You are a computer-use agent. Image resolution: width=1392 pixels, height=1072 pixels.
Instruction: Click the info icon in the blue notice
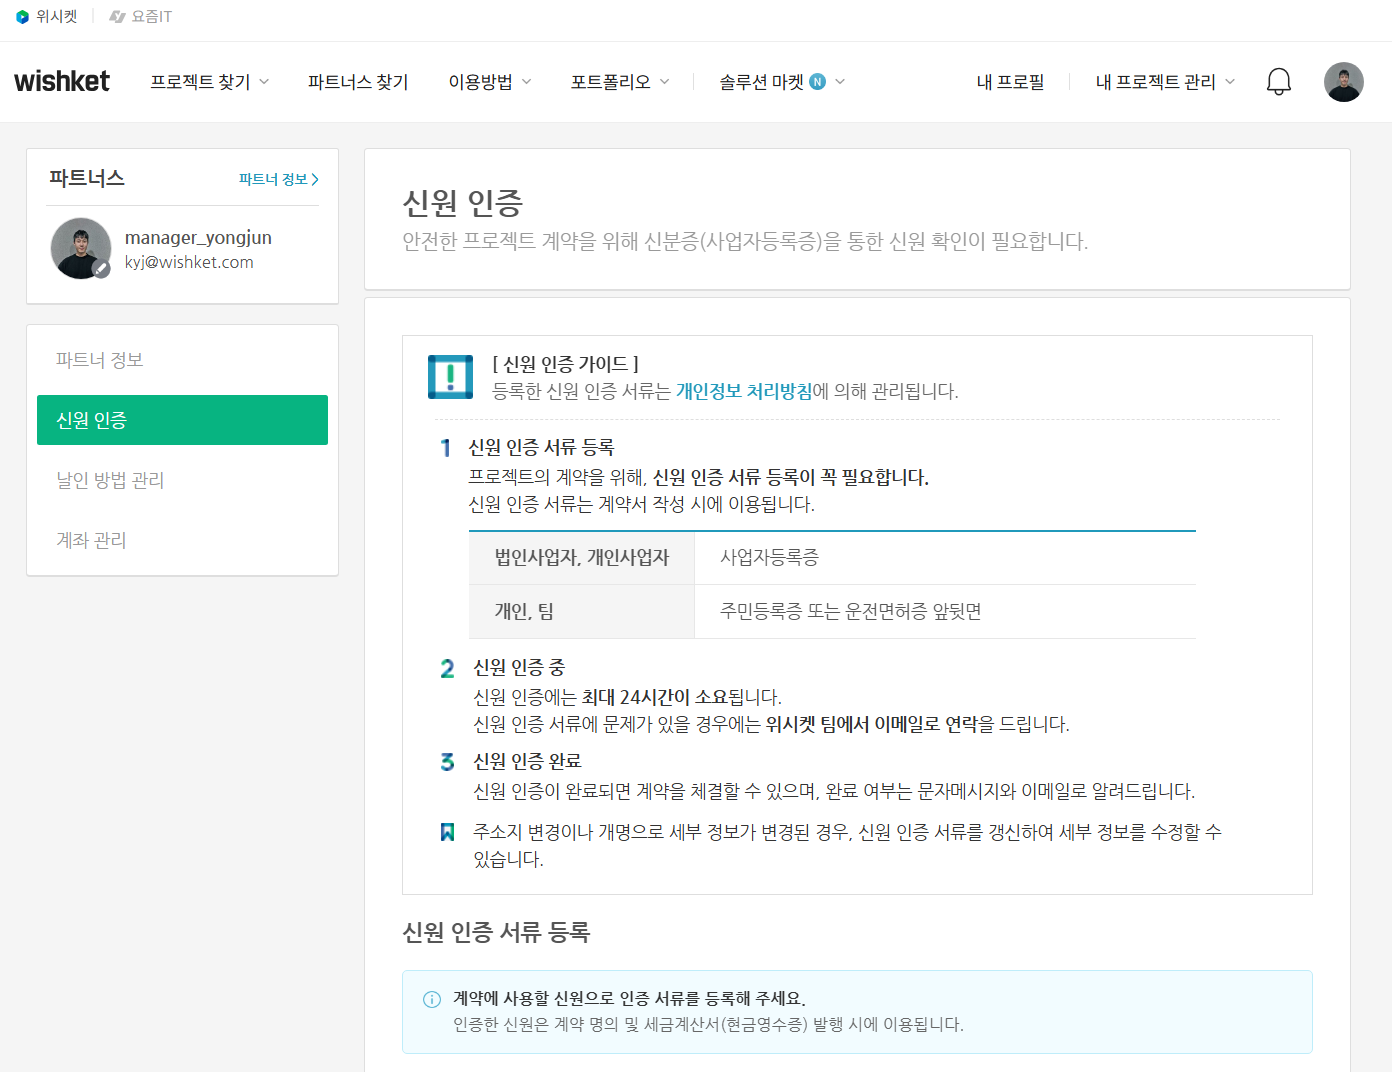coord(432,999)
